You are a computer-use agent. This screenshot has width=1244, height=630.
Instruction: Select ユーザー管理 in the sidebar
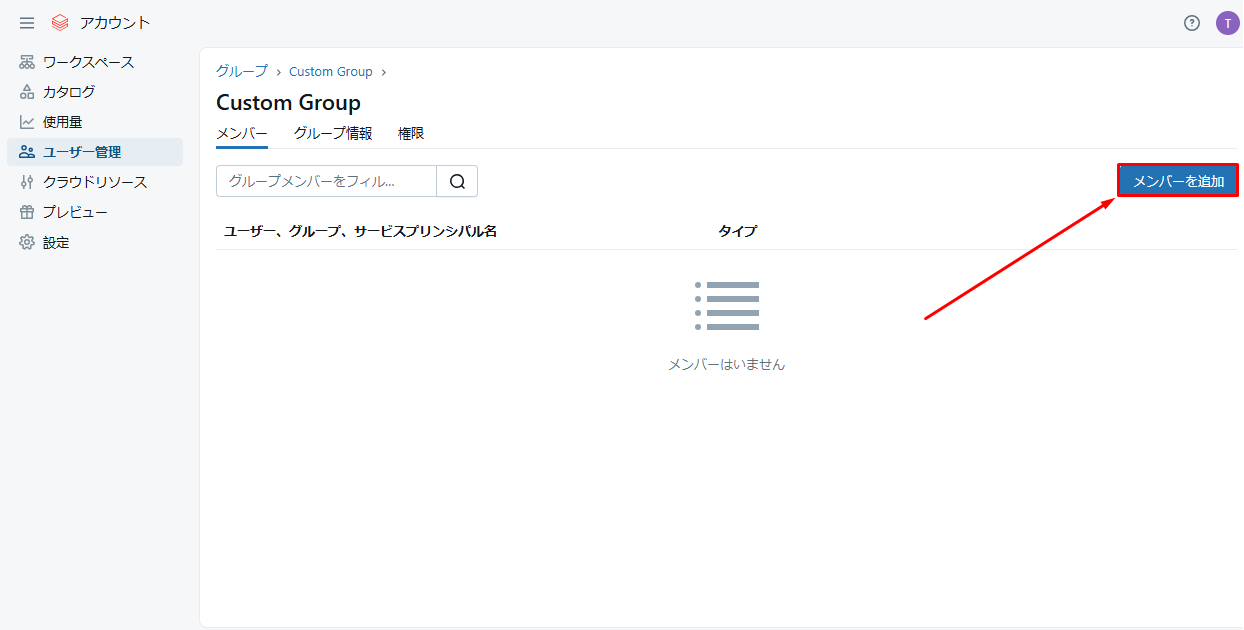pos(95,152)
